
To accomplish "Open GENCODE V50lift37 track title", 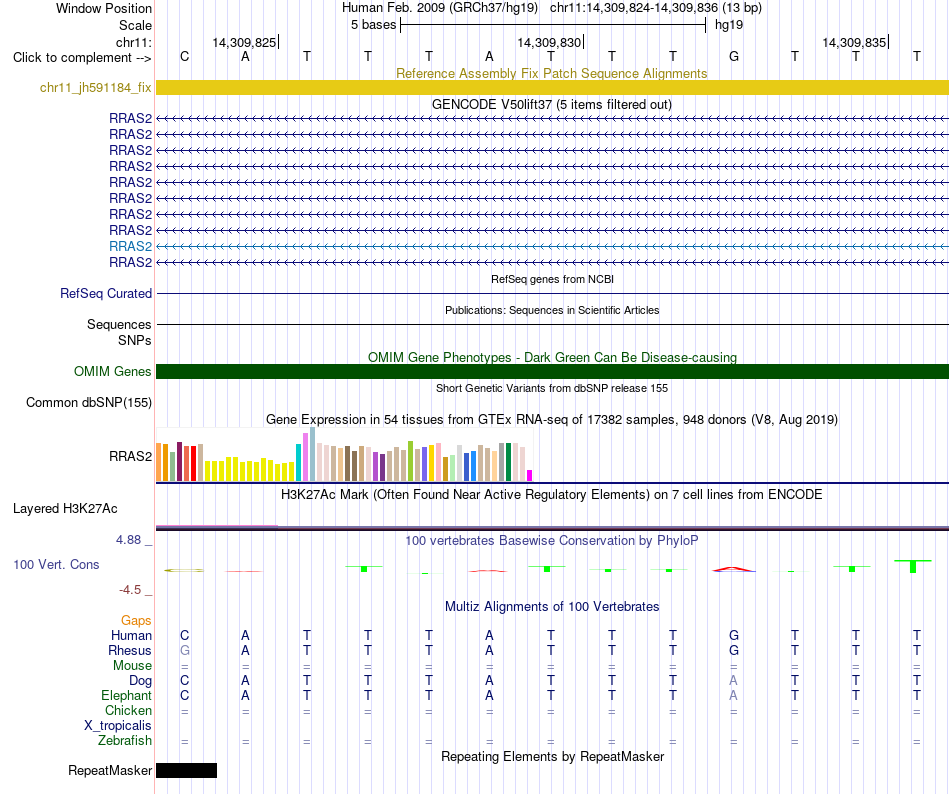I will point(552,104).
